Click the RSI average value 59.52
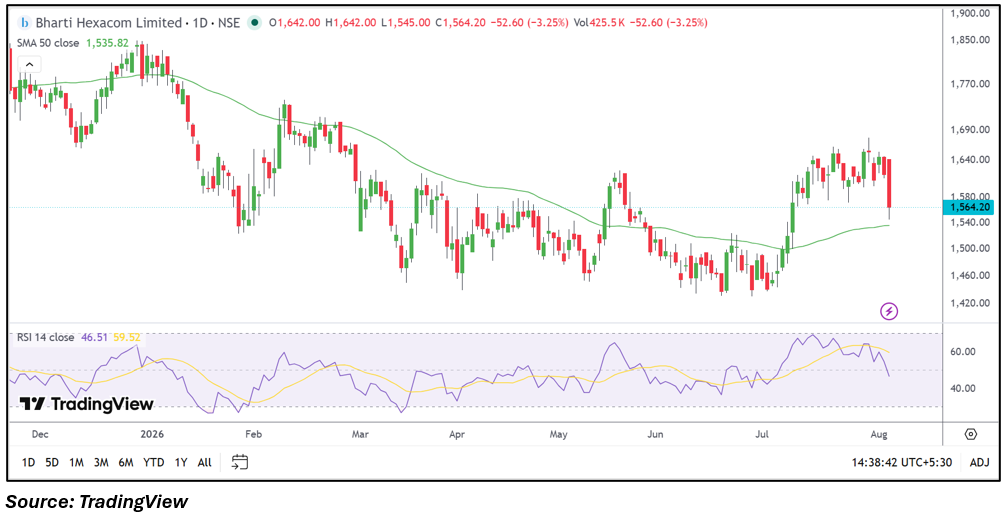The width and height of the screenshot is (1005, 514). 125,337
